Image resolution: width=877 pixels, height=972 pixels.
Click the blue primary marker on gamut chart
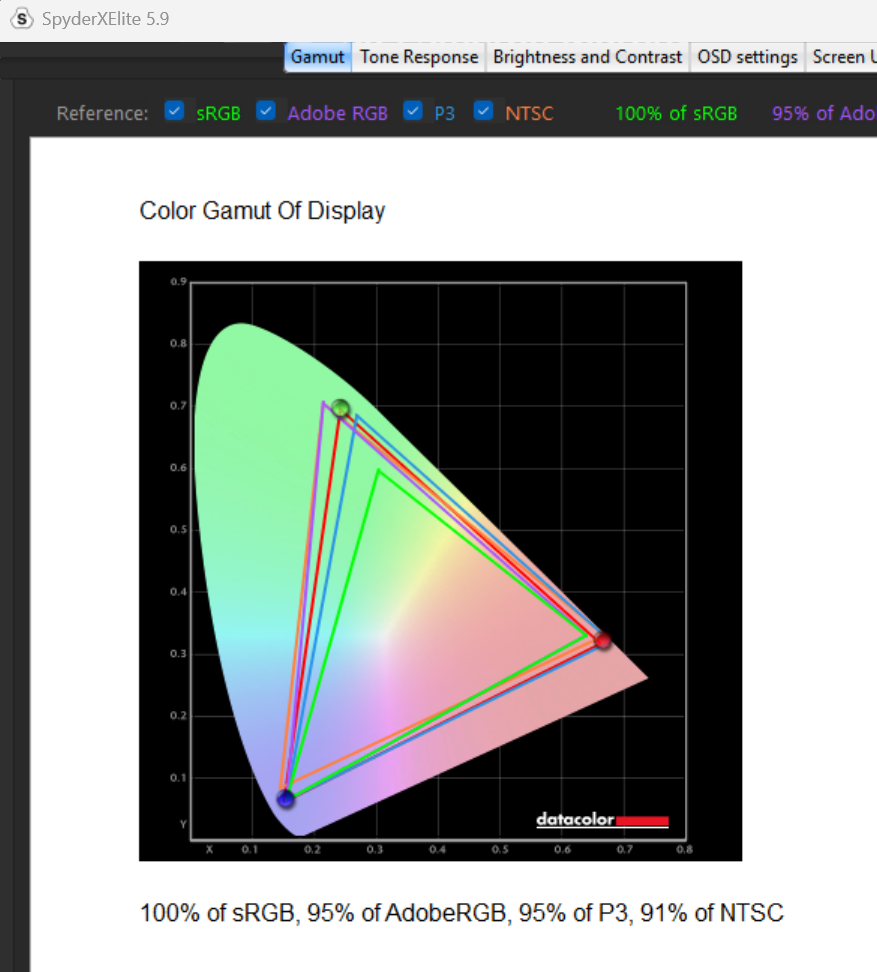tap(286, 798)
